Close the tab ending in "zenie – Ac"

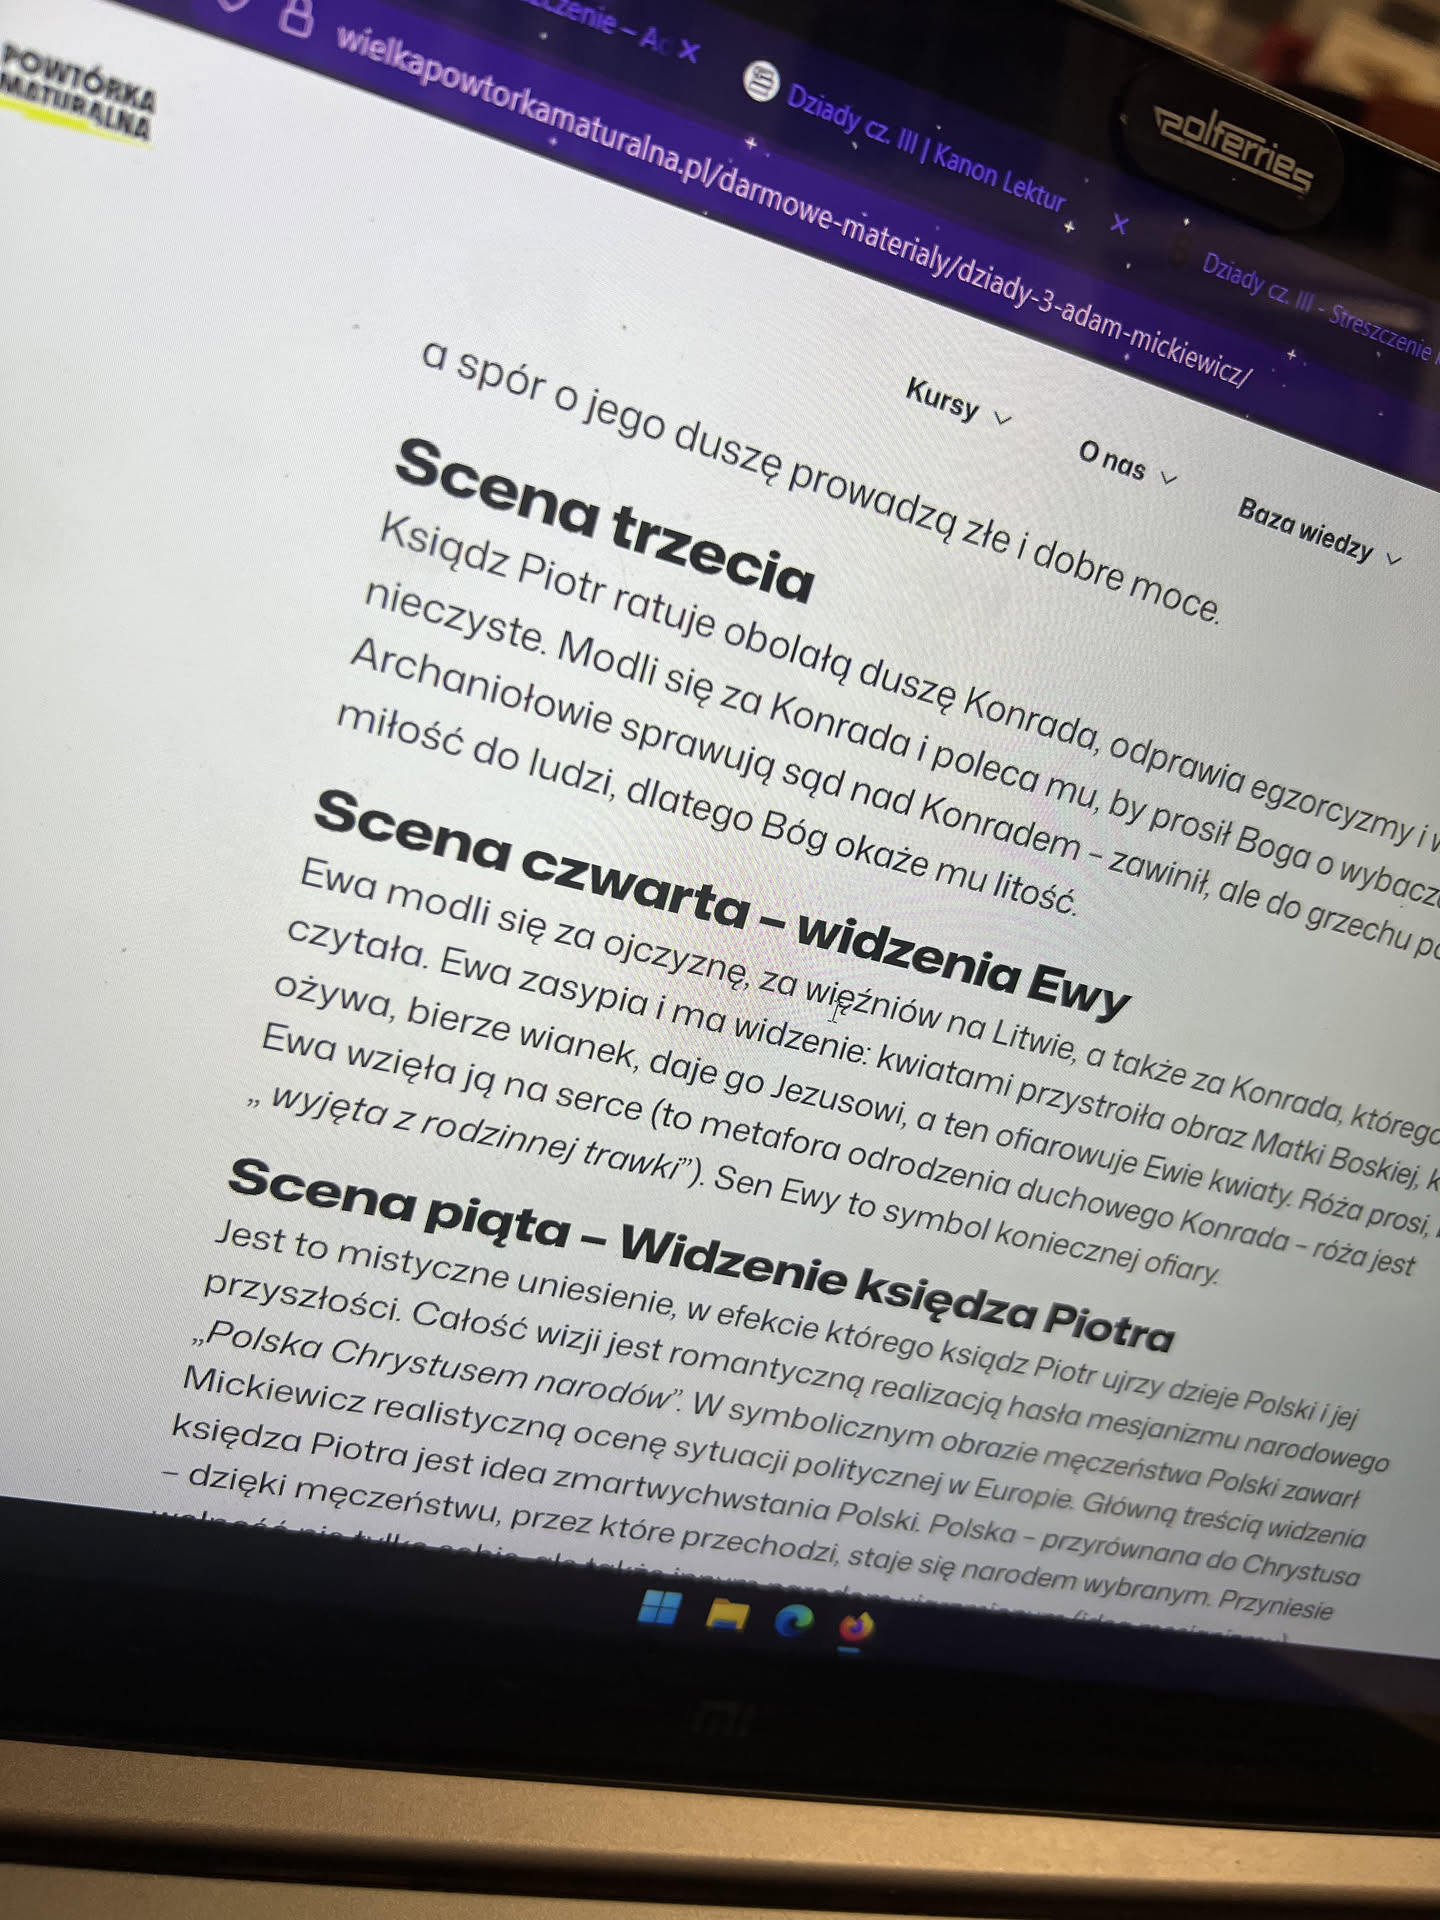[x=688, y=50]
